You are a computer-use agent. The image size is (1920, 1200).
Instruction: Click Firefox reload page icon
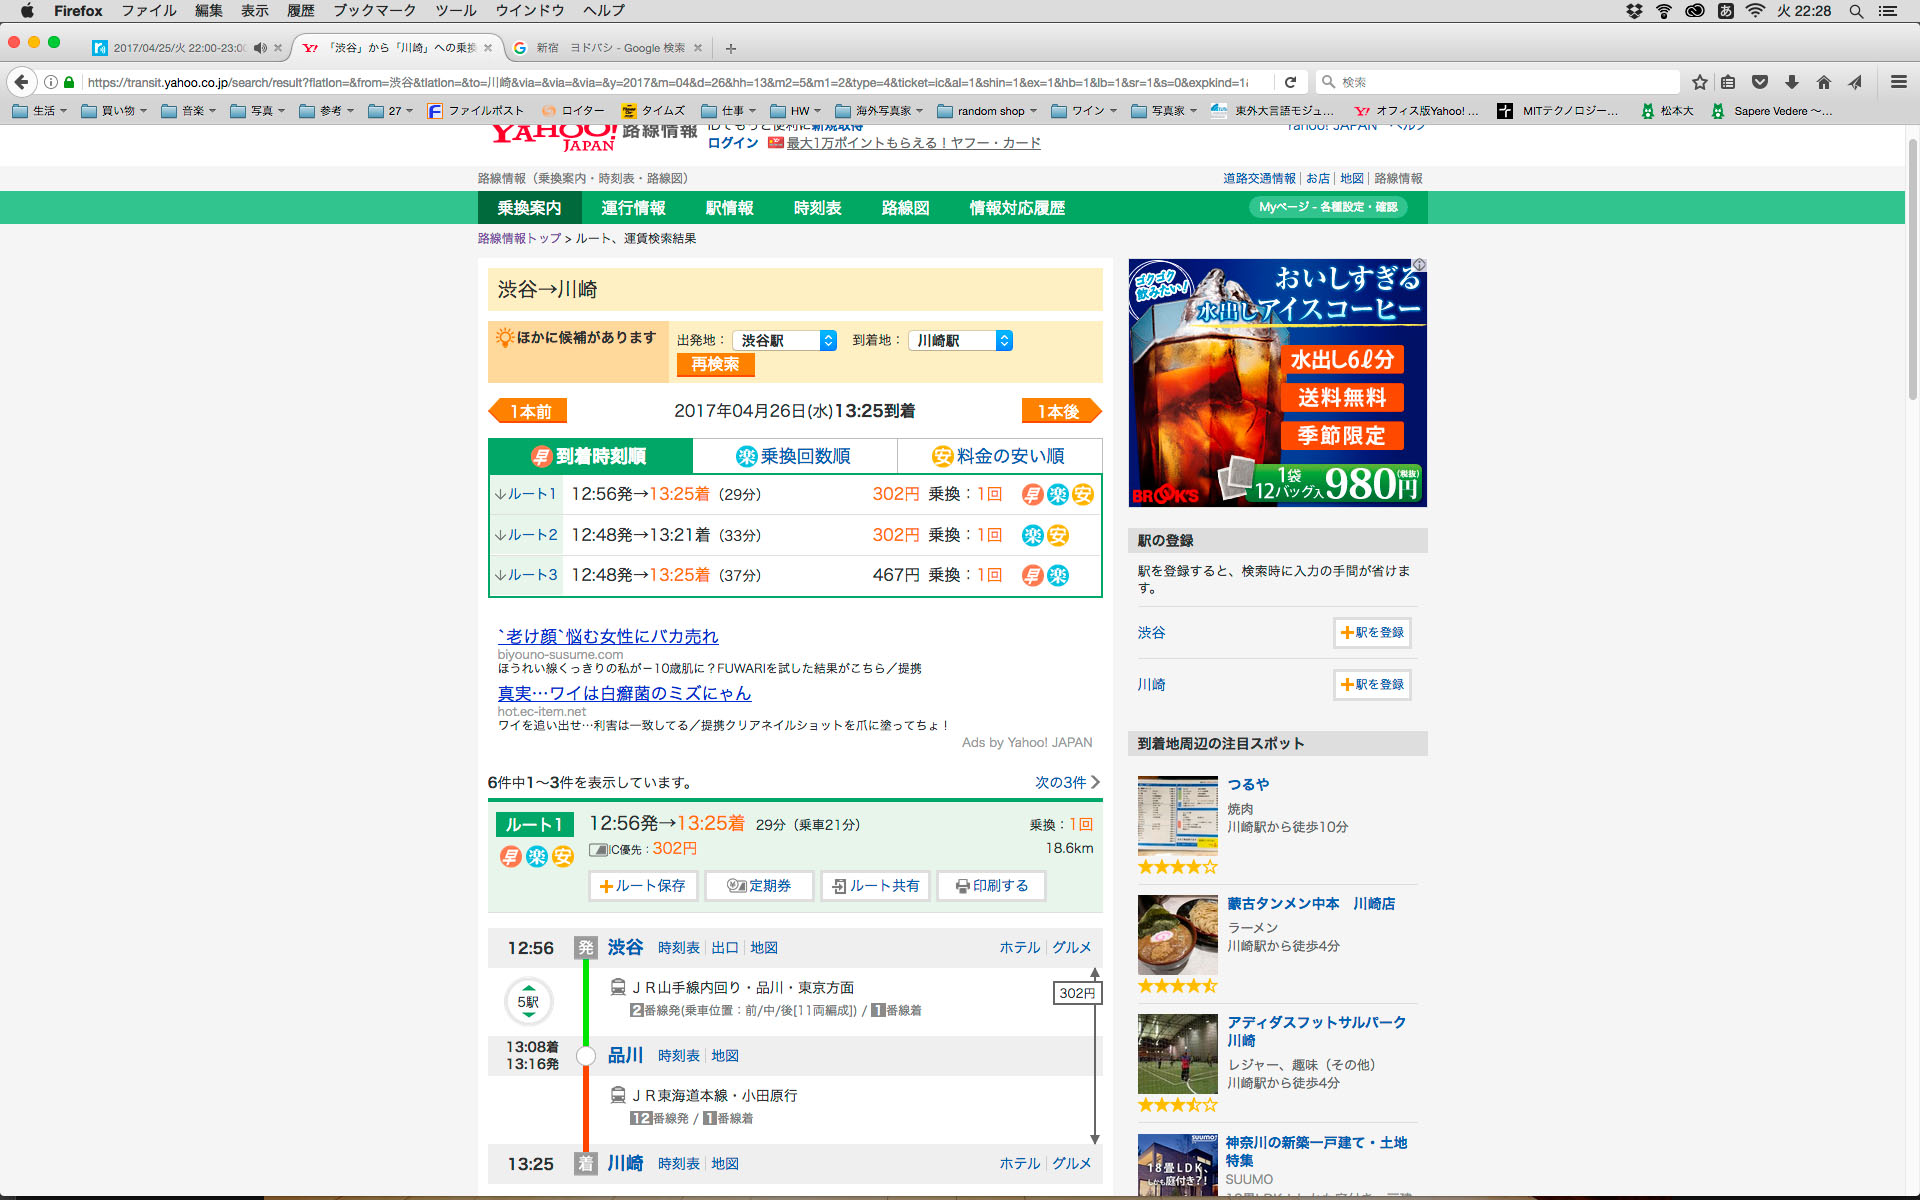click(1290, 82)
